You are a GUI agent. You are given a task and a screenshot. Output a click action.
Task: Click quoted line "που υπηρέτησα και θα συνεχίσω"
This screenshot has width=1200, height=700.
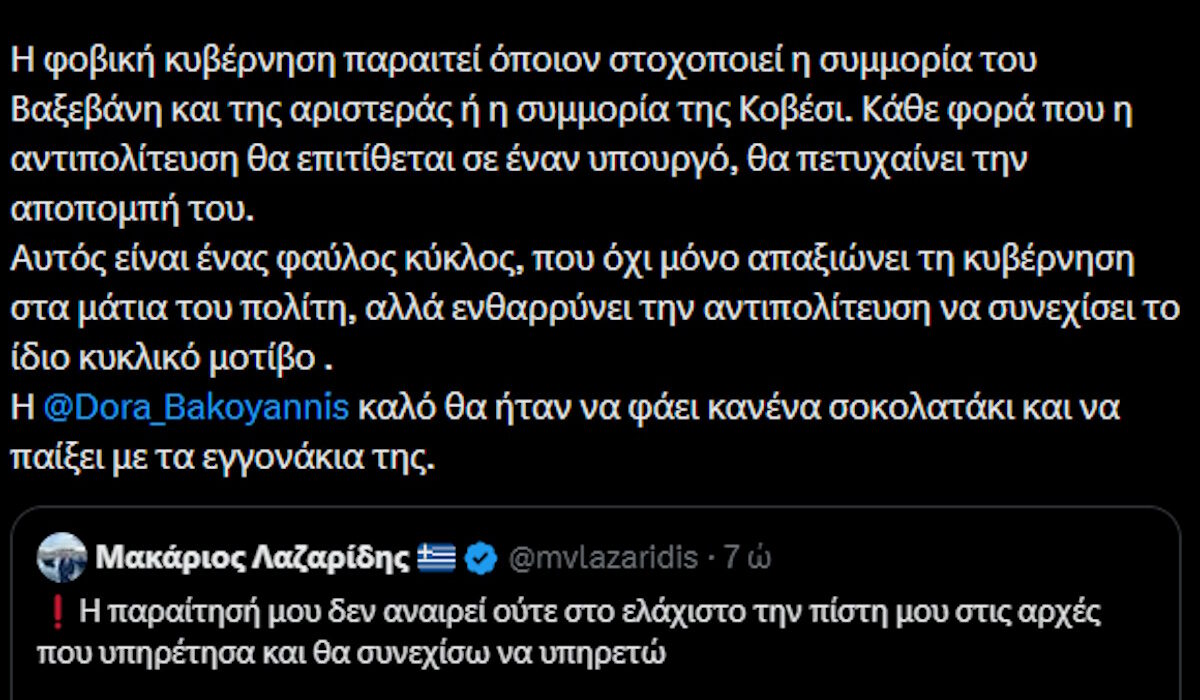tap(350, 653)
